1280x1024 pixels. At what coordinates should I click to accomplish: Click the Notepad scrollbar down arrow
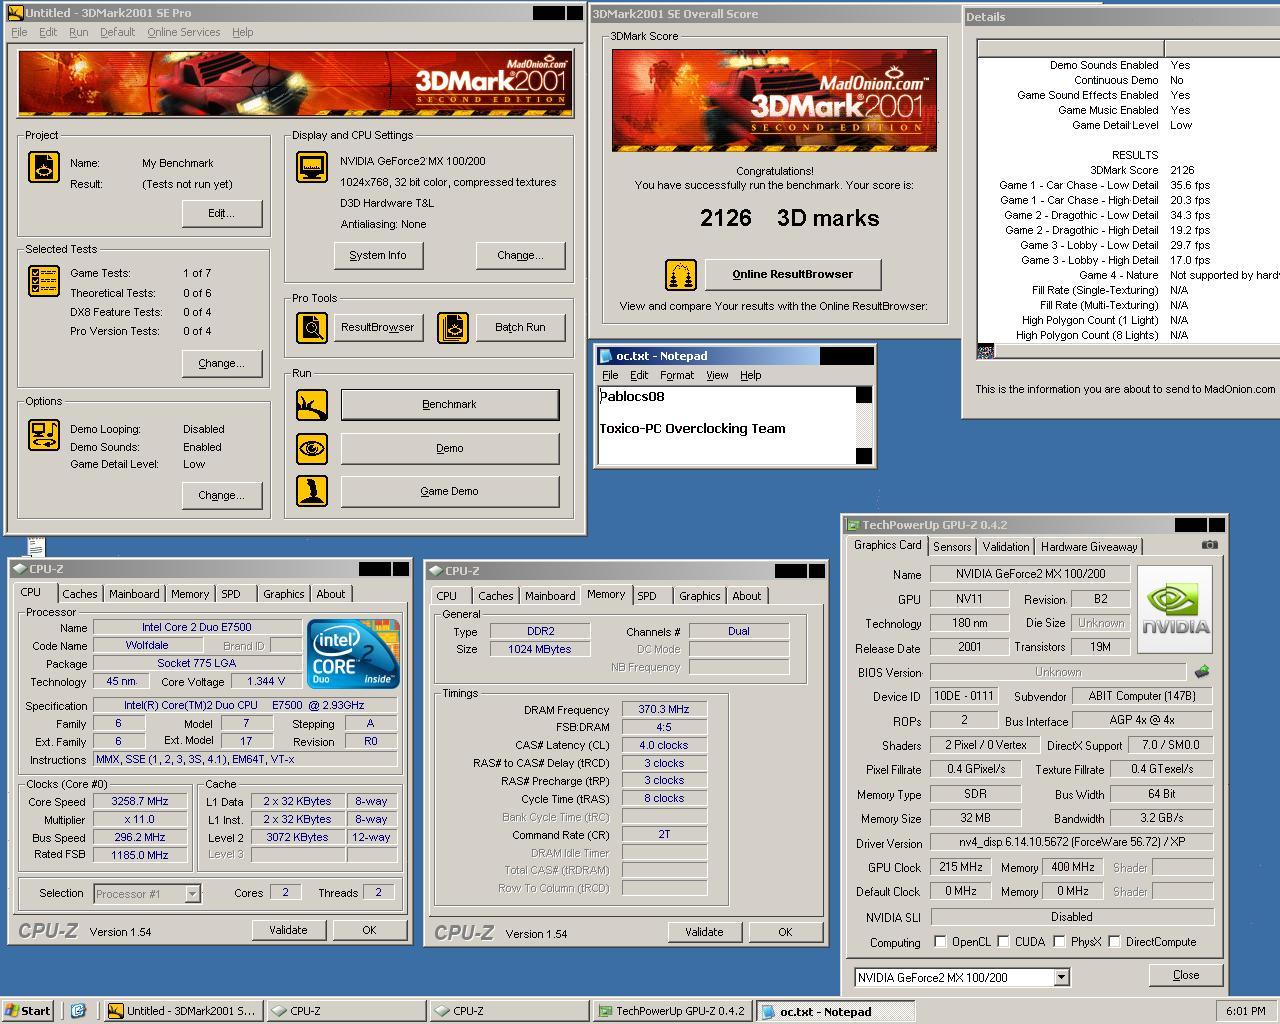[864, 456]
